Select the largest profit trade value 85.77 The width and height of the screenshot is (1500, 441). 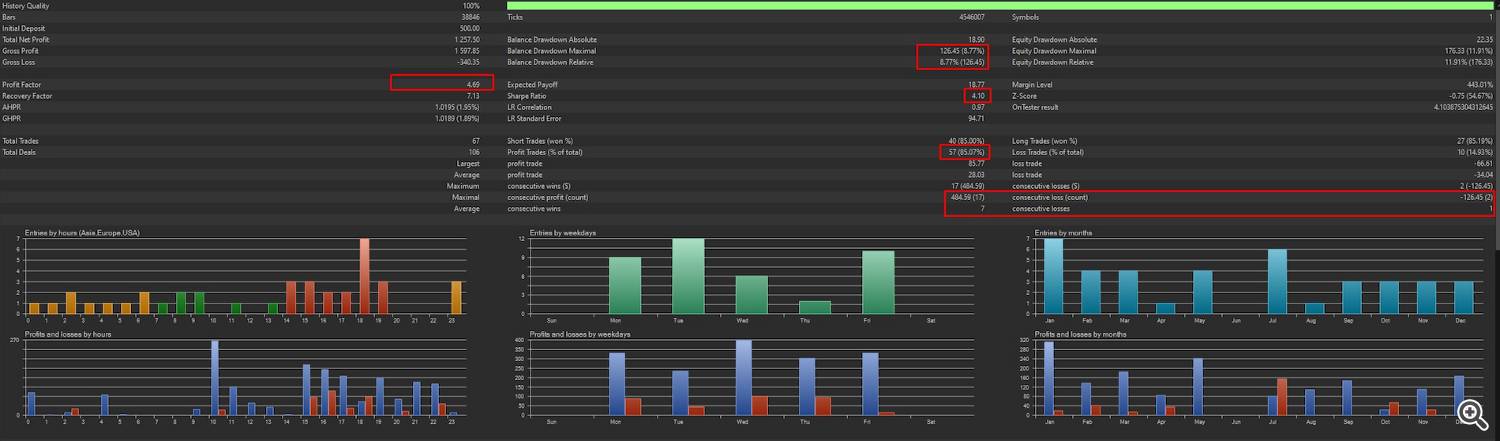pos(977,163)
